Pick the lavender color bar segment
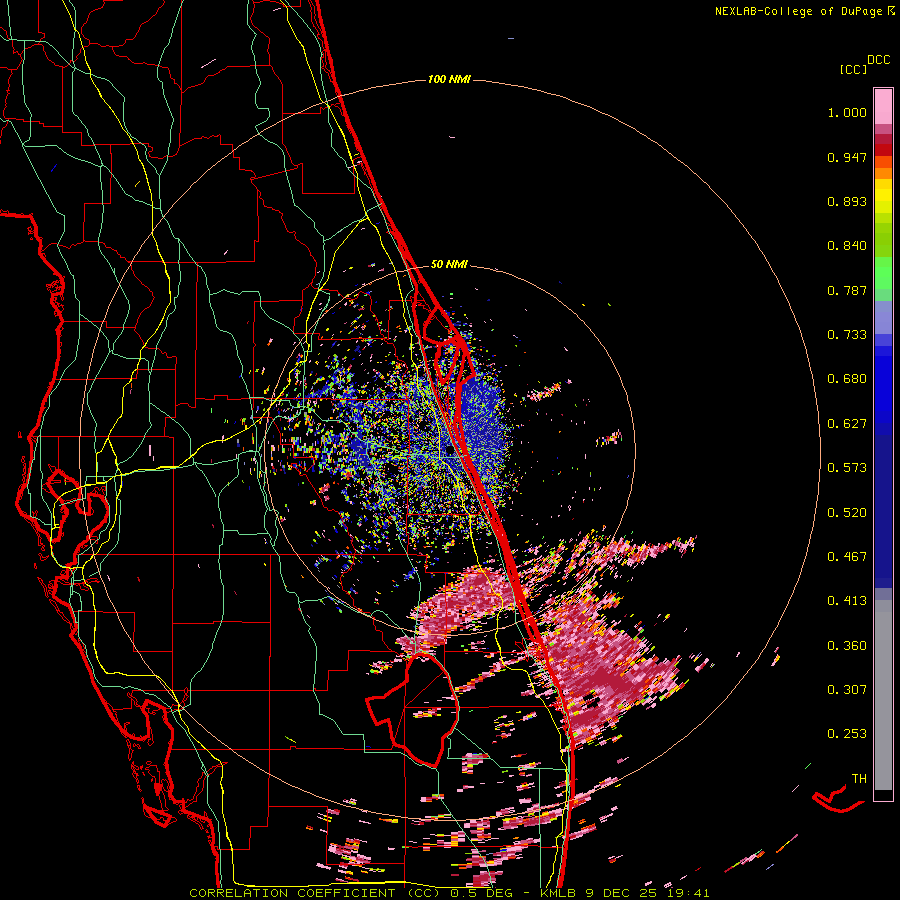 point(883,317)
